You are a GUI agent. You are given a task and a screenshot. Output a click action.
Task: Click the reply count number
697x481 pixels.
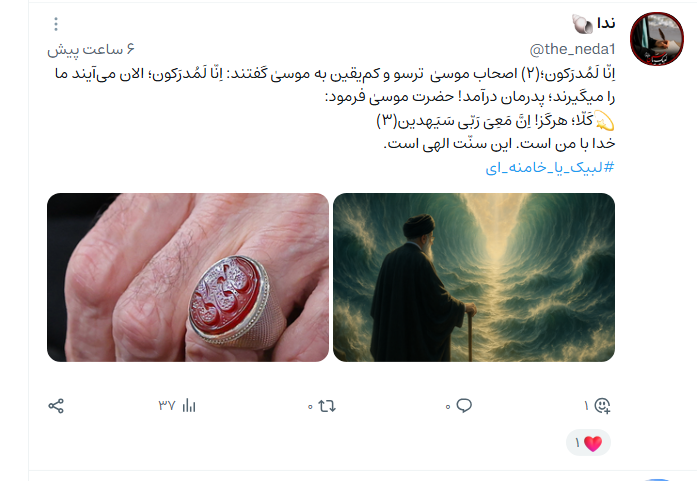448,407
